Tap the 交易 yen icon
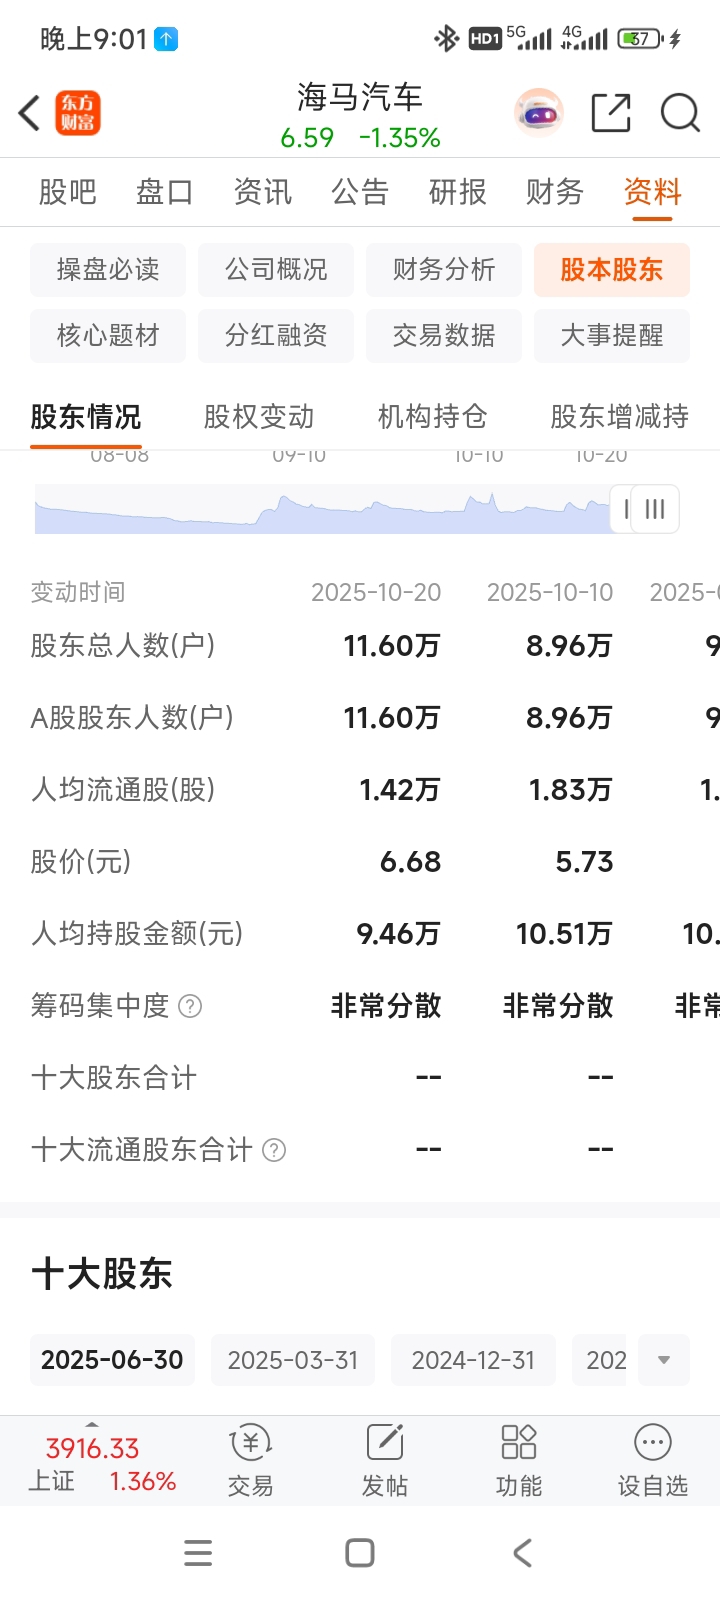 [x=250, y=1443]
